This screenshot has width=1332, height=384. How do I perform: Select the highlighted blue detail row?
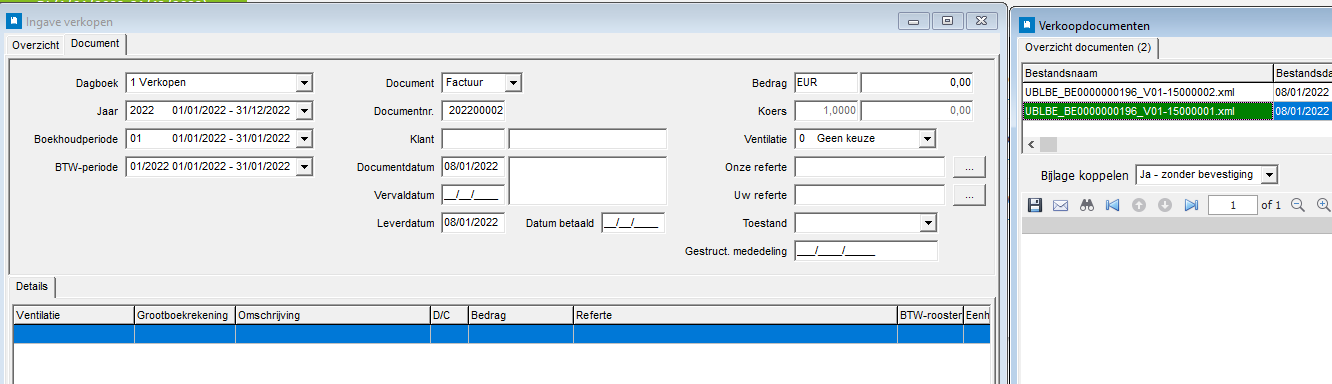(502, 334)
